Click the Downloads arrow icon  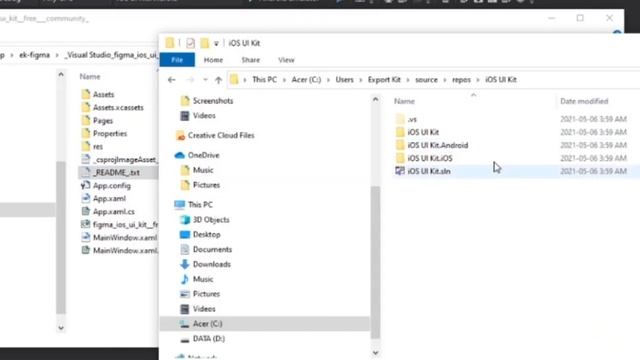pos(185,264)
